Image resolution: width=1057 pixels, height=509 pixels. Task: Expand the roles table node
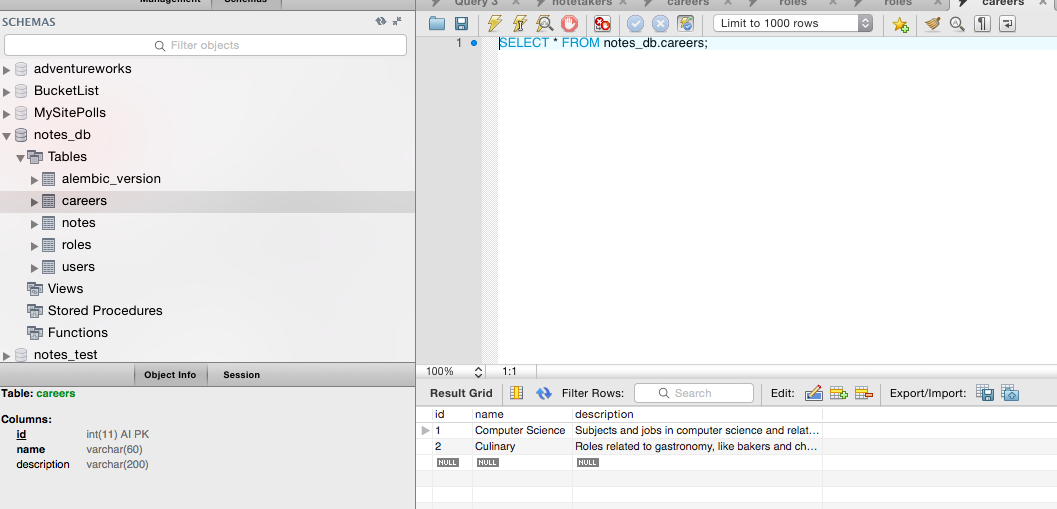pos(35,245)
